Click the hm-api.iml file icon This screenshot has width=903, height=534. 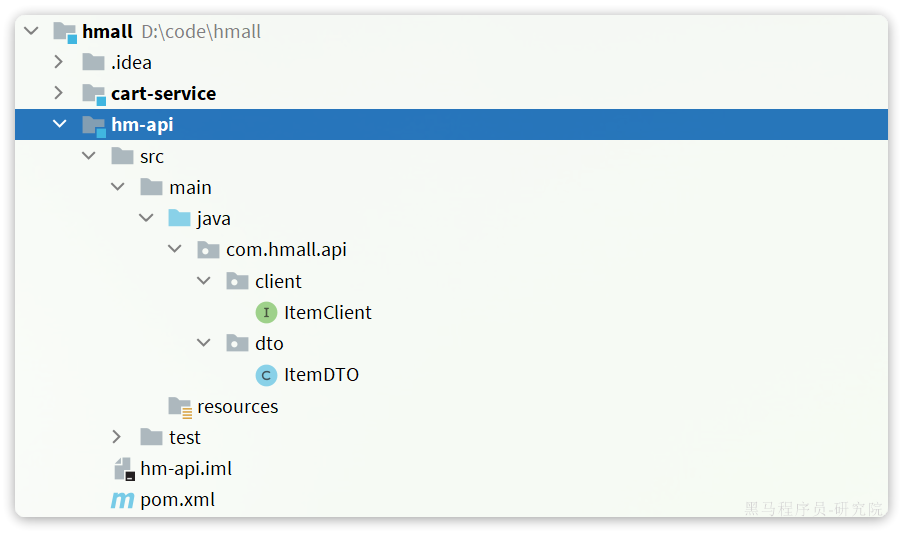pyautogui.click(x=123, y=468)
